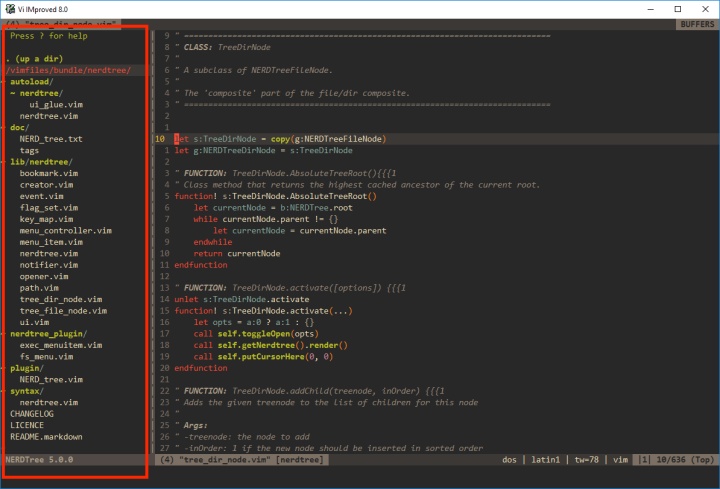Open menu_controller.vim in the tree
This screenshot has height=489, width=720.
coord(66,231)
